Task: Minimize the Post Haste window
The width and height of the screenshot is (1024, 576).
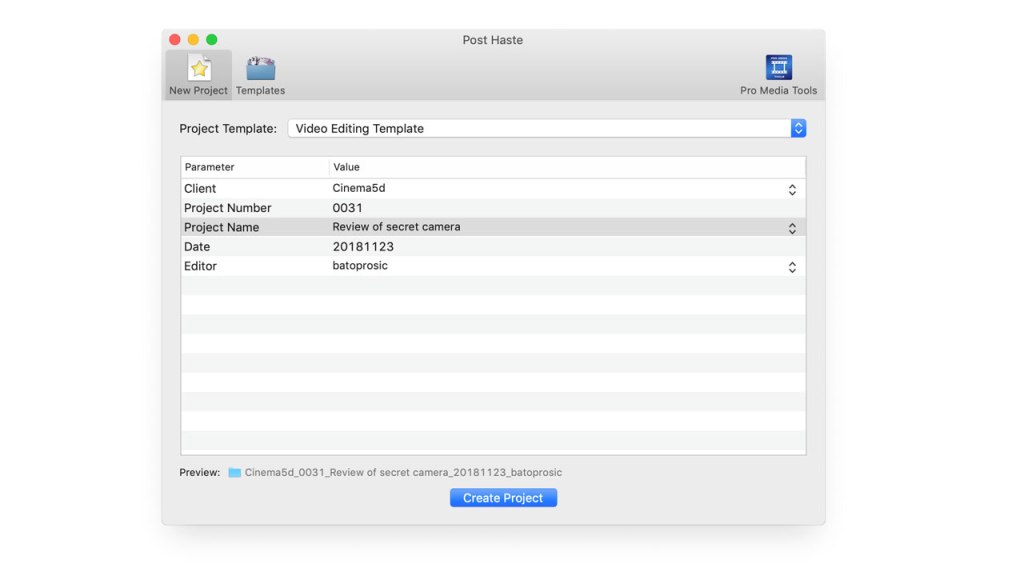Action: (x=193, y=40)
